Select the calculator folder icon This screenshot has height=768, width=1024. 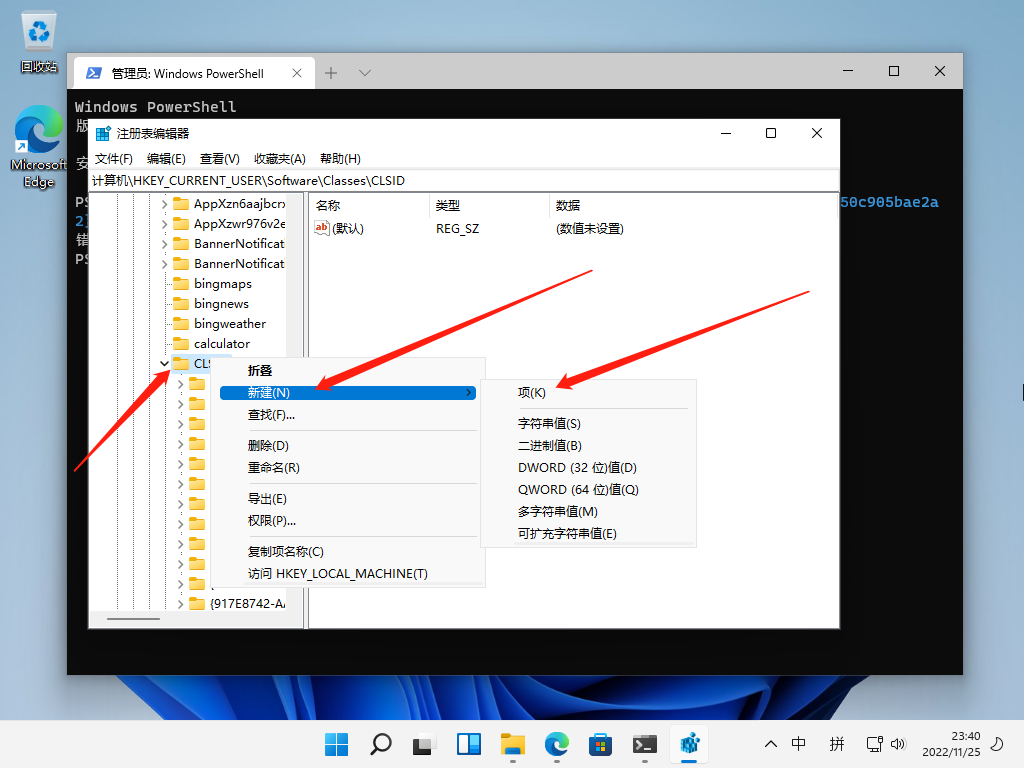181,344
